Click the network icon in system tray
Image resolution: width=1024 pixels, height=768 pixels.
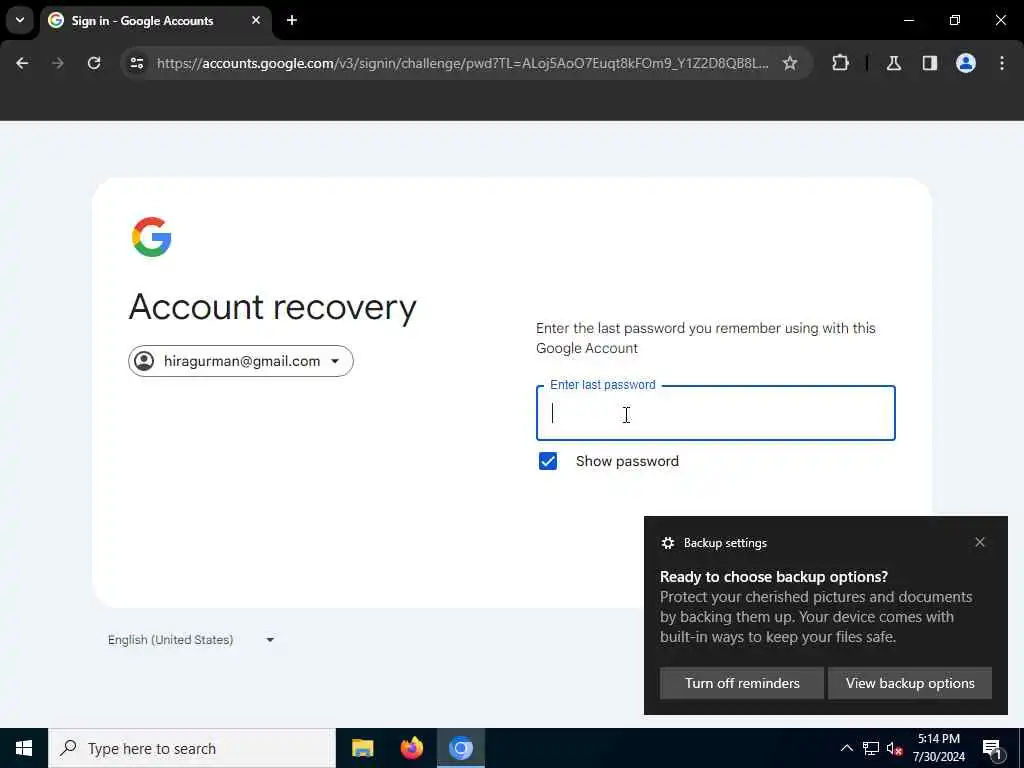[871, 748]
